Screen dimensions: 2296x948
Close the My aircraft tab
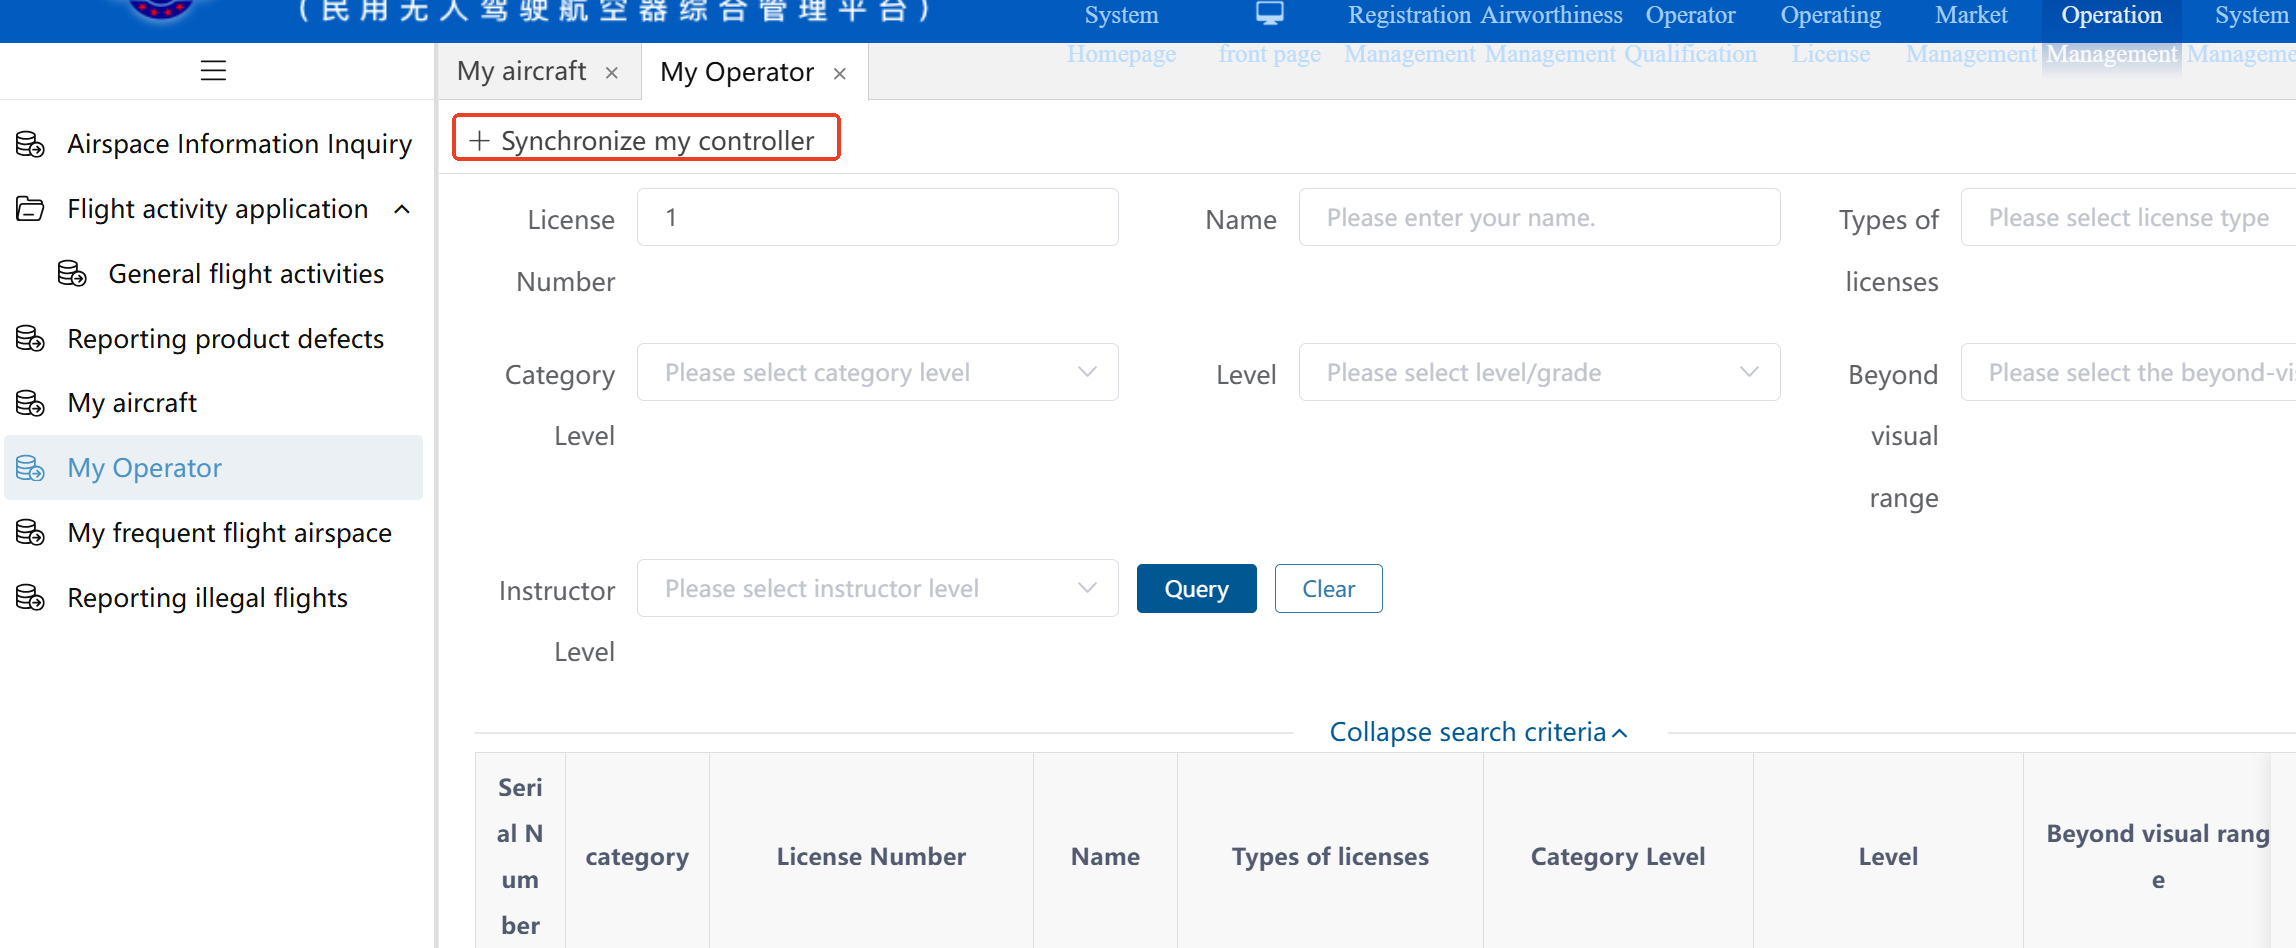(612, 73)
